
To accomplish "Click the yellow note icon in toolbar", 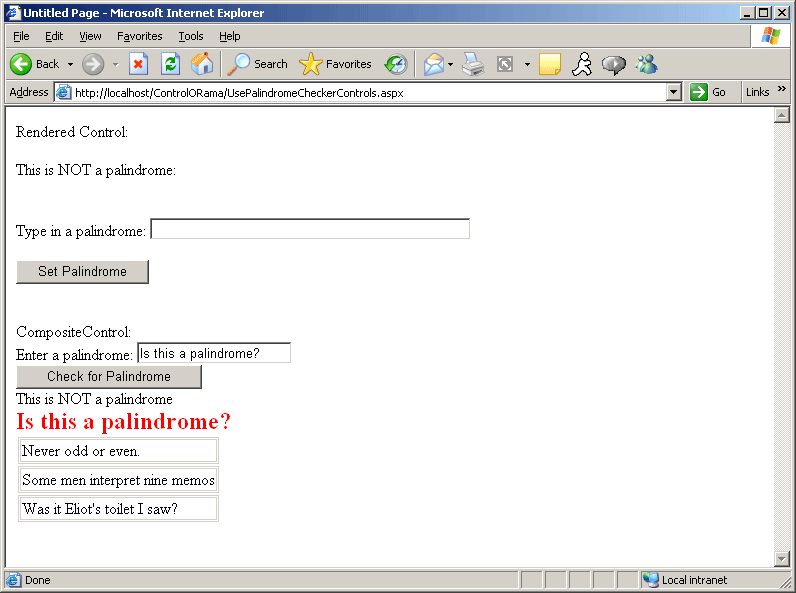I will [550, 64].
